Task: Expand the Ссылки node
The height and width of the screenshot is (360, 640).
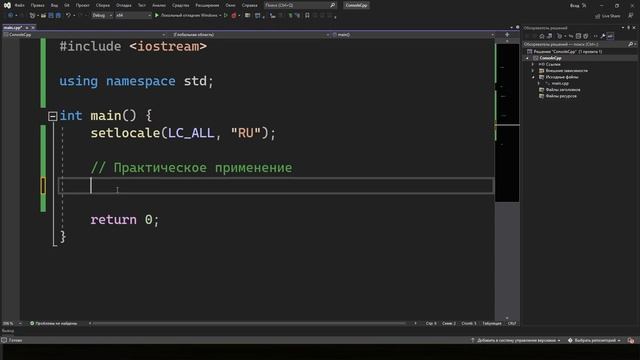Action: pos(533,64)
